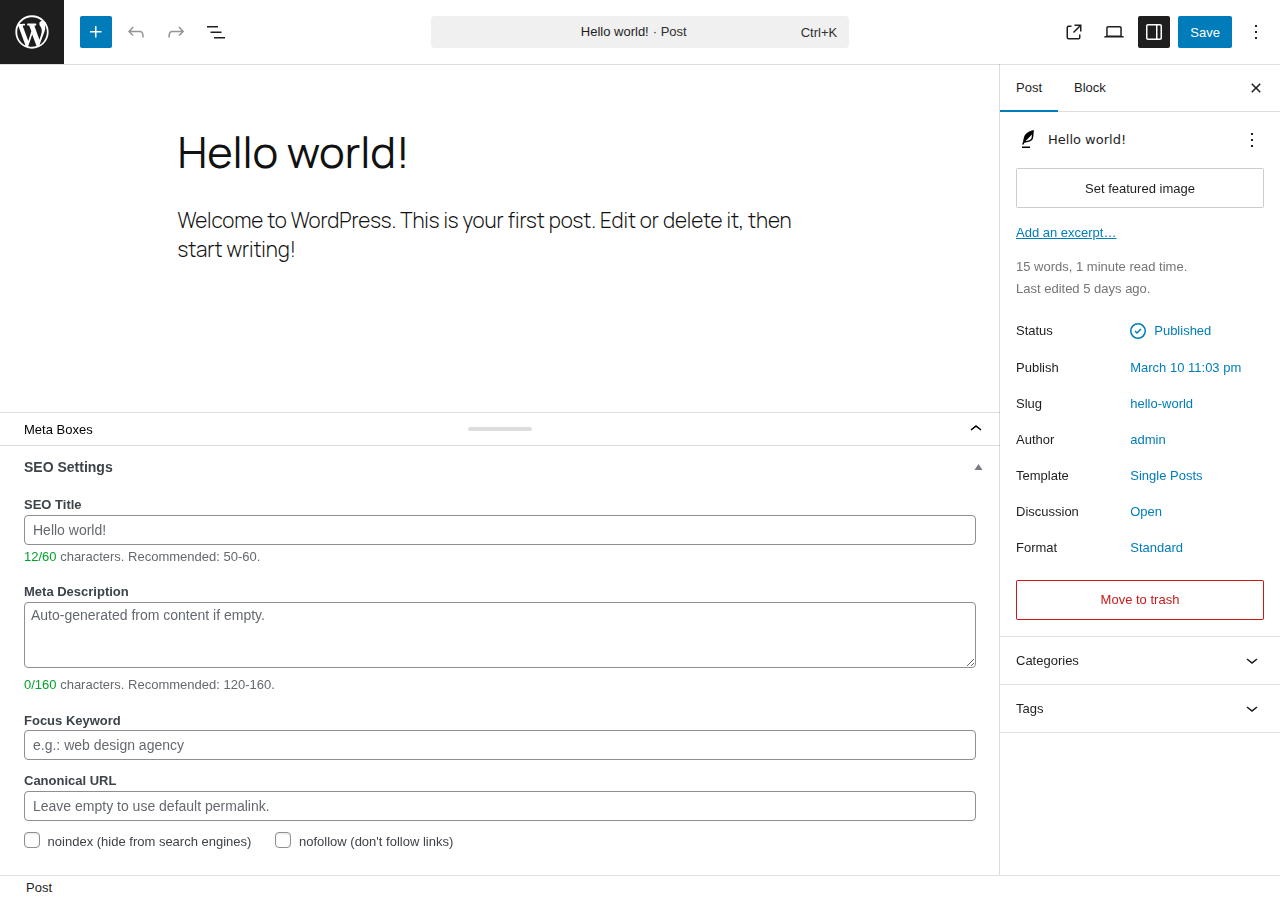The height and width of the screenshot is (900, 1280).
Task: Enable the noindex checkbox
Action: 31,840
